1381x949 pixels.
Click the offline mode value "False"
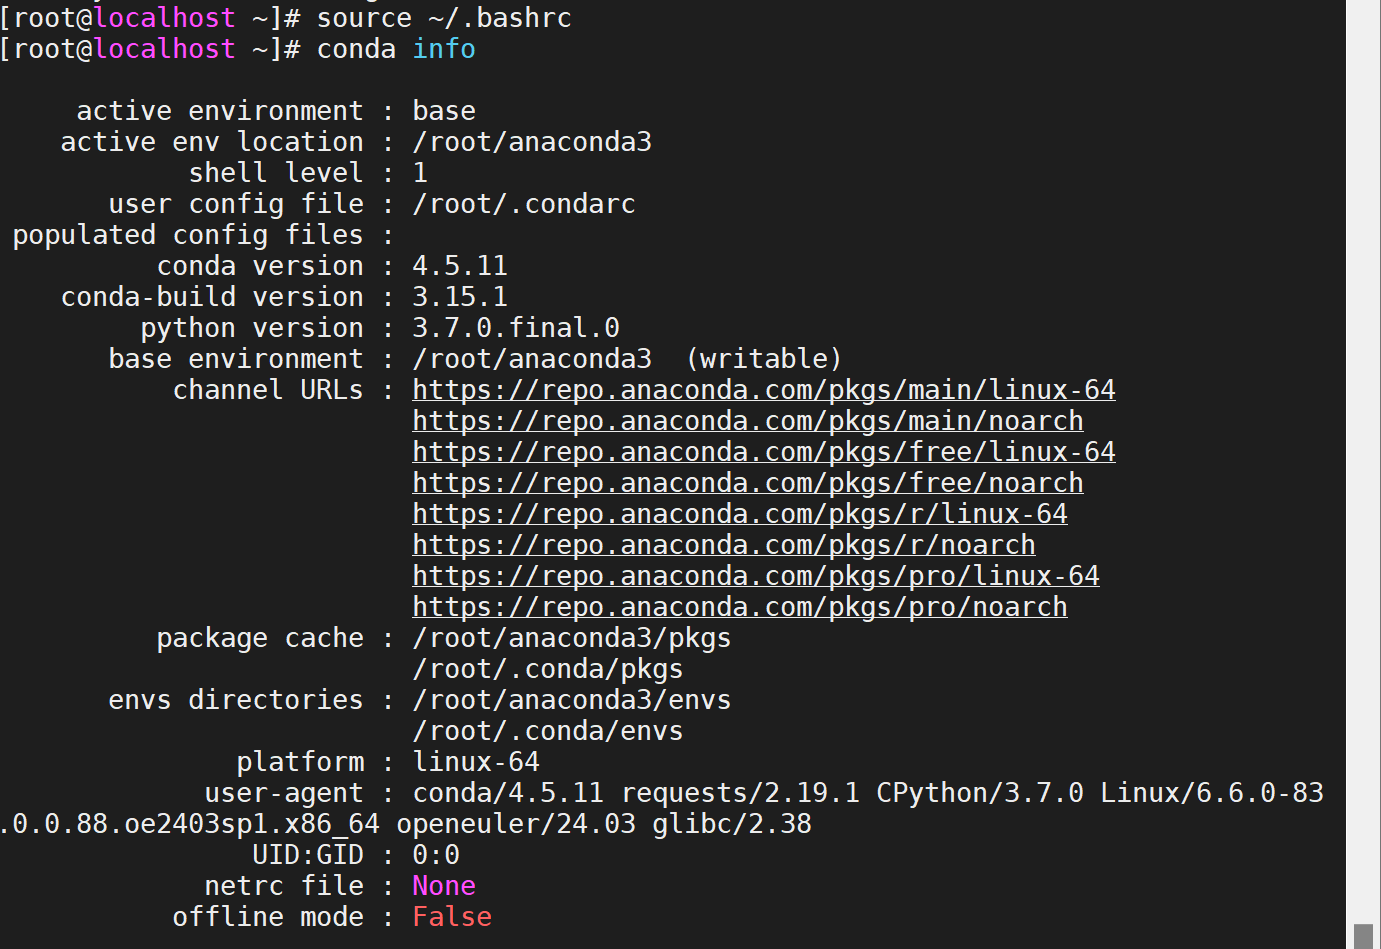452,917
